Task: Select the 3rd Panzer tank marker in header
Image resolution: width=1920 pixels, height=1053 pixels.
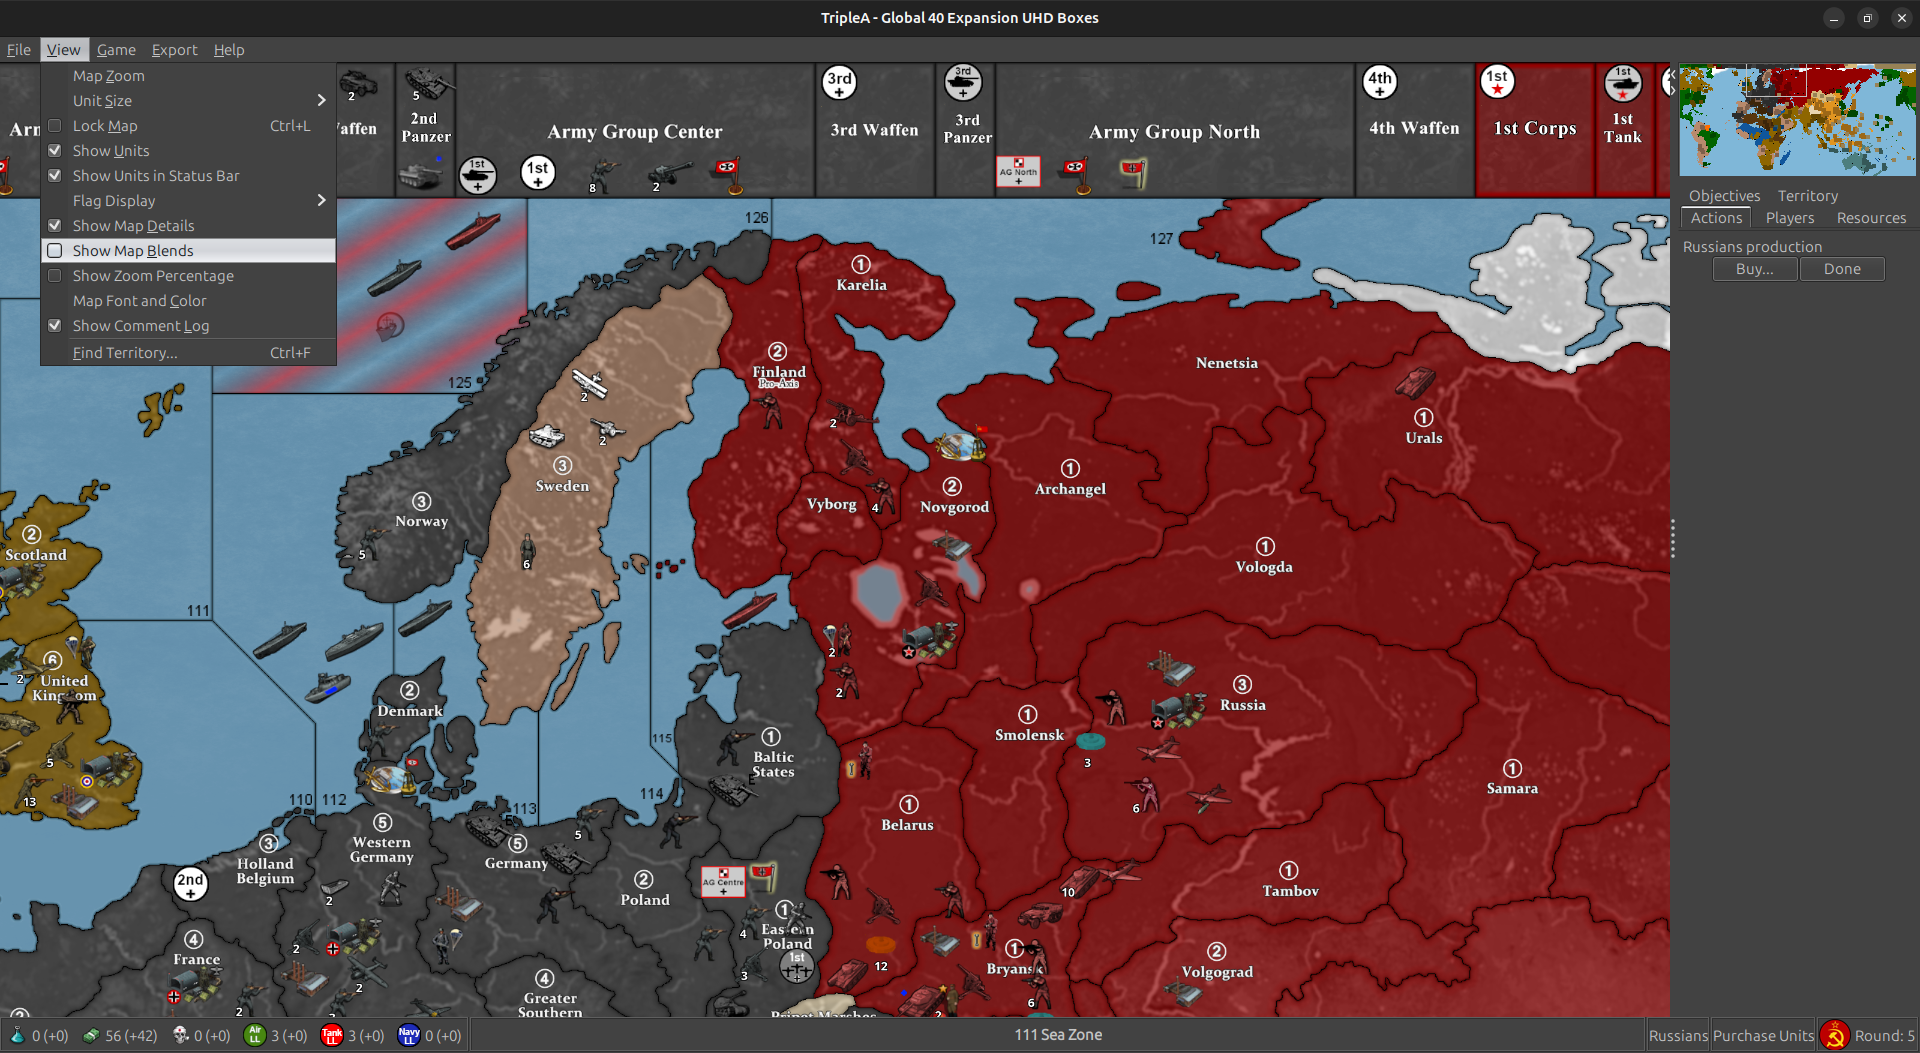Action: coord(963,83)
